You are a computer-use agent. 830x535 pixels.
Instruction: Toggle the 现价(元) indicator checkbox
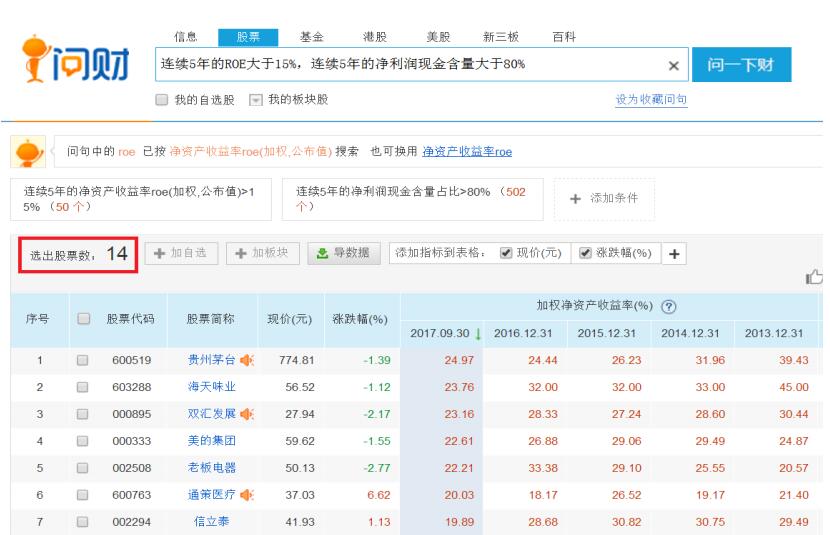point(506,253)
